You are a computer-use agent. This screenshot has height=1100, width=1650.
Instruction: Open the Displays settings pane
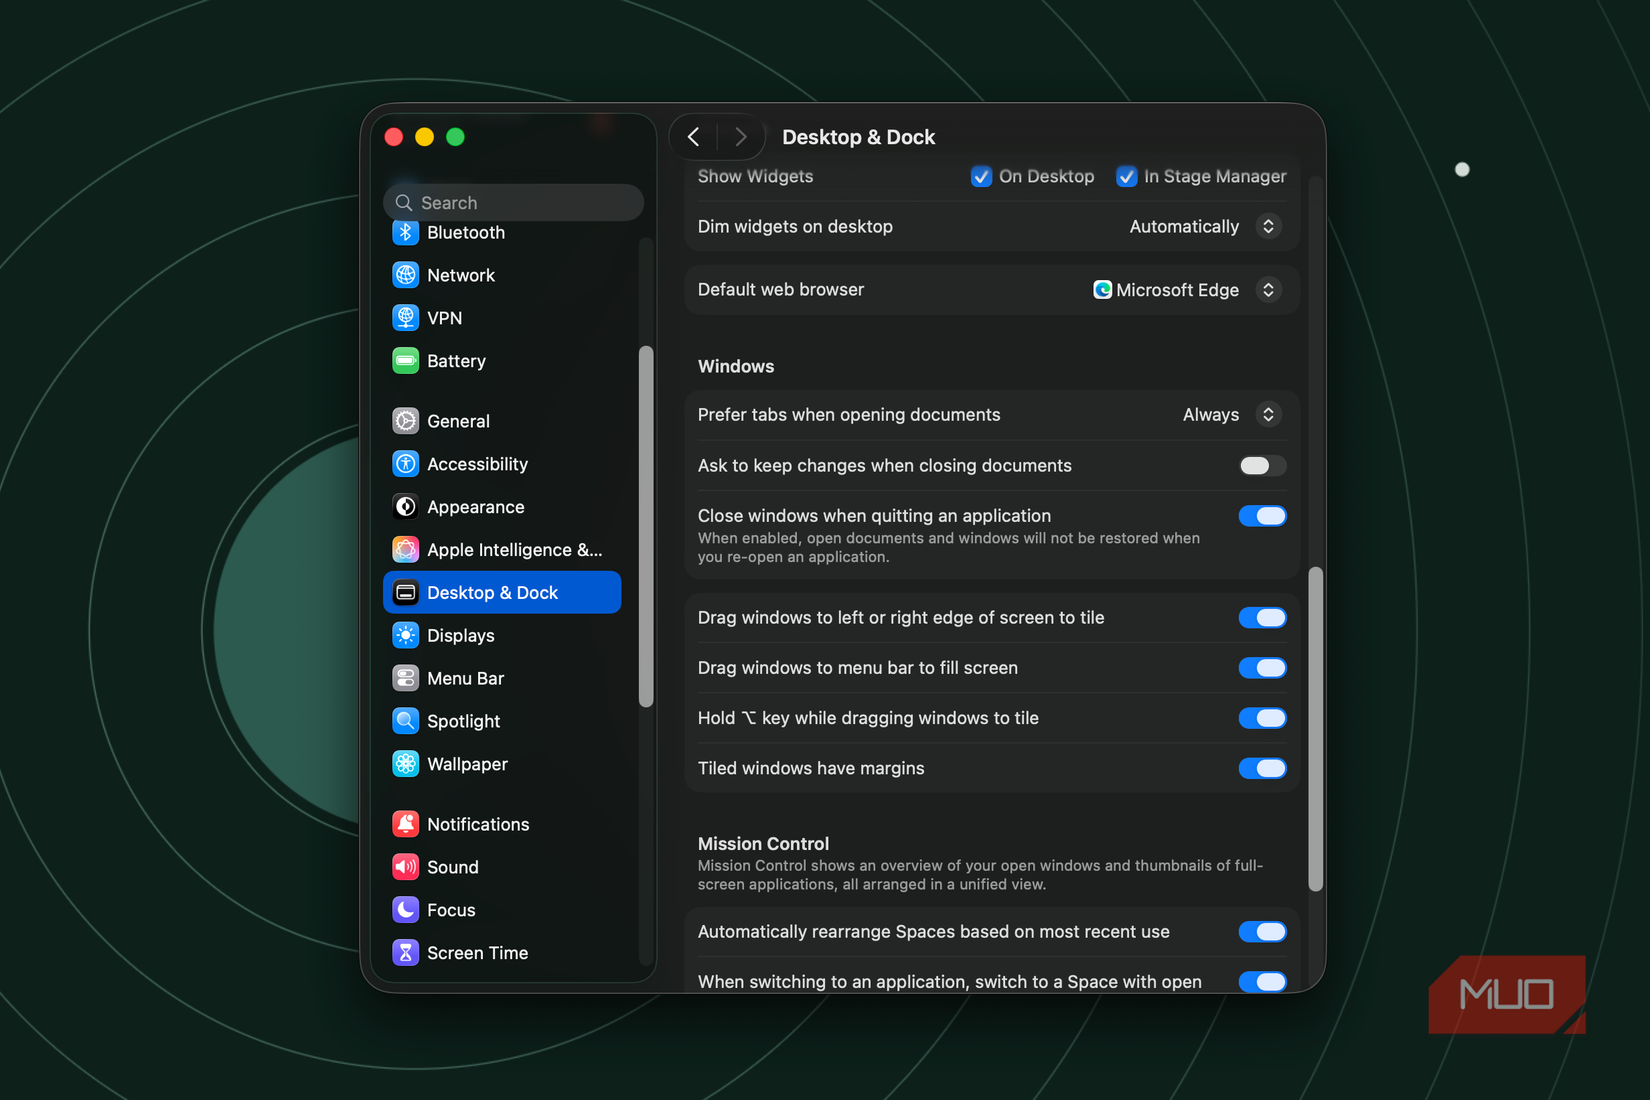[502, 636]
